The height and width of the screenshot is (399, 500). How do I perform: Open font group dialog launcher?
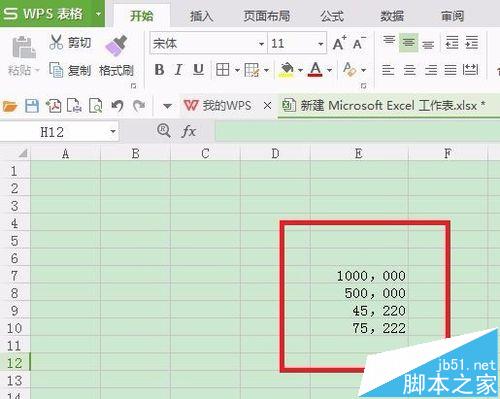pos(363,86)
